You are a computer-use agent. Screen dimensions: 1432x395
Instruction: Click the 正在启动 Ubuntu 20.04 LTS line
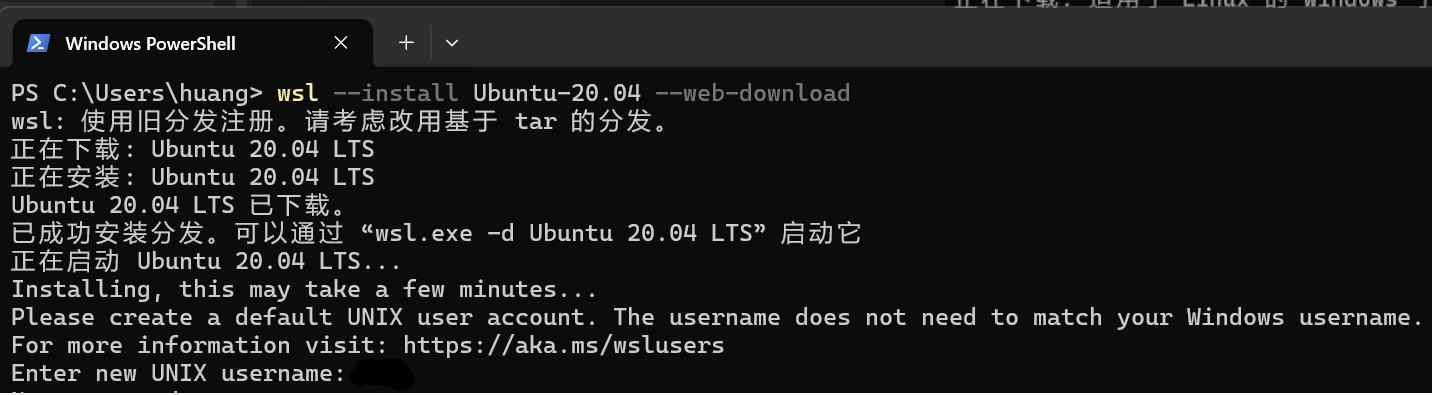click(206, 262)
